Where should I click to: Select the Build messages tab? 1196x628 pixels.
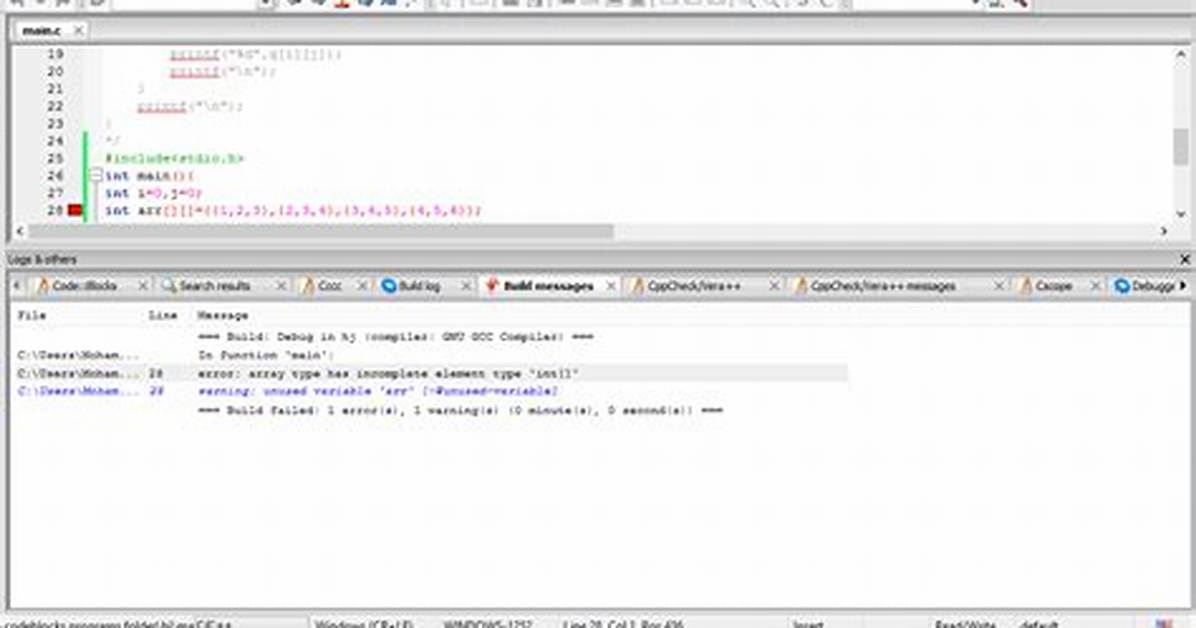pos(548,286)
